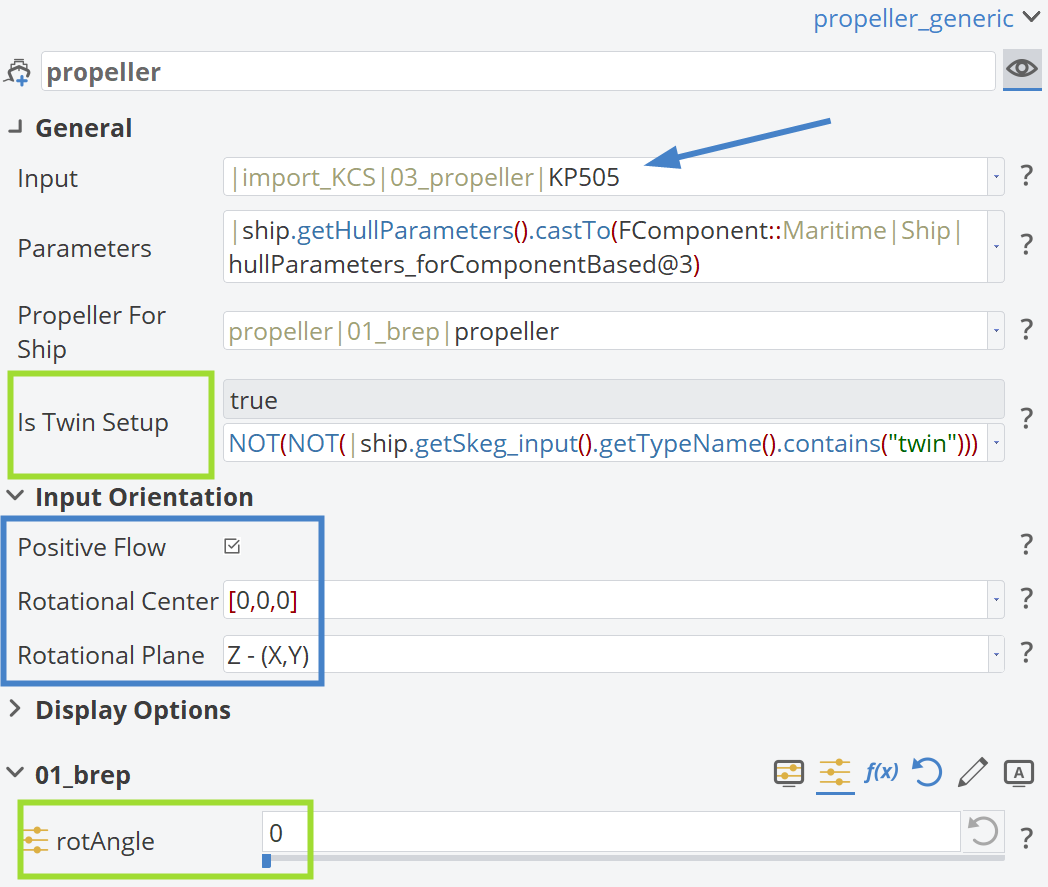Collapse the Input Orientation section
Viewport: 1048px width, 887px height.
15,497
